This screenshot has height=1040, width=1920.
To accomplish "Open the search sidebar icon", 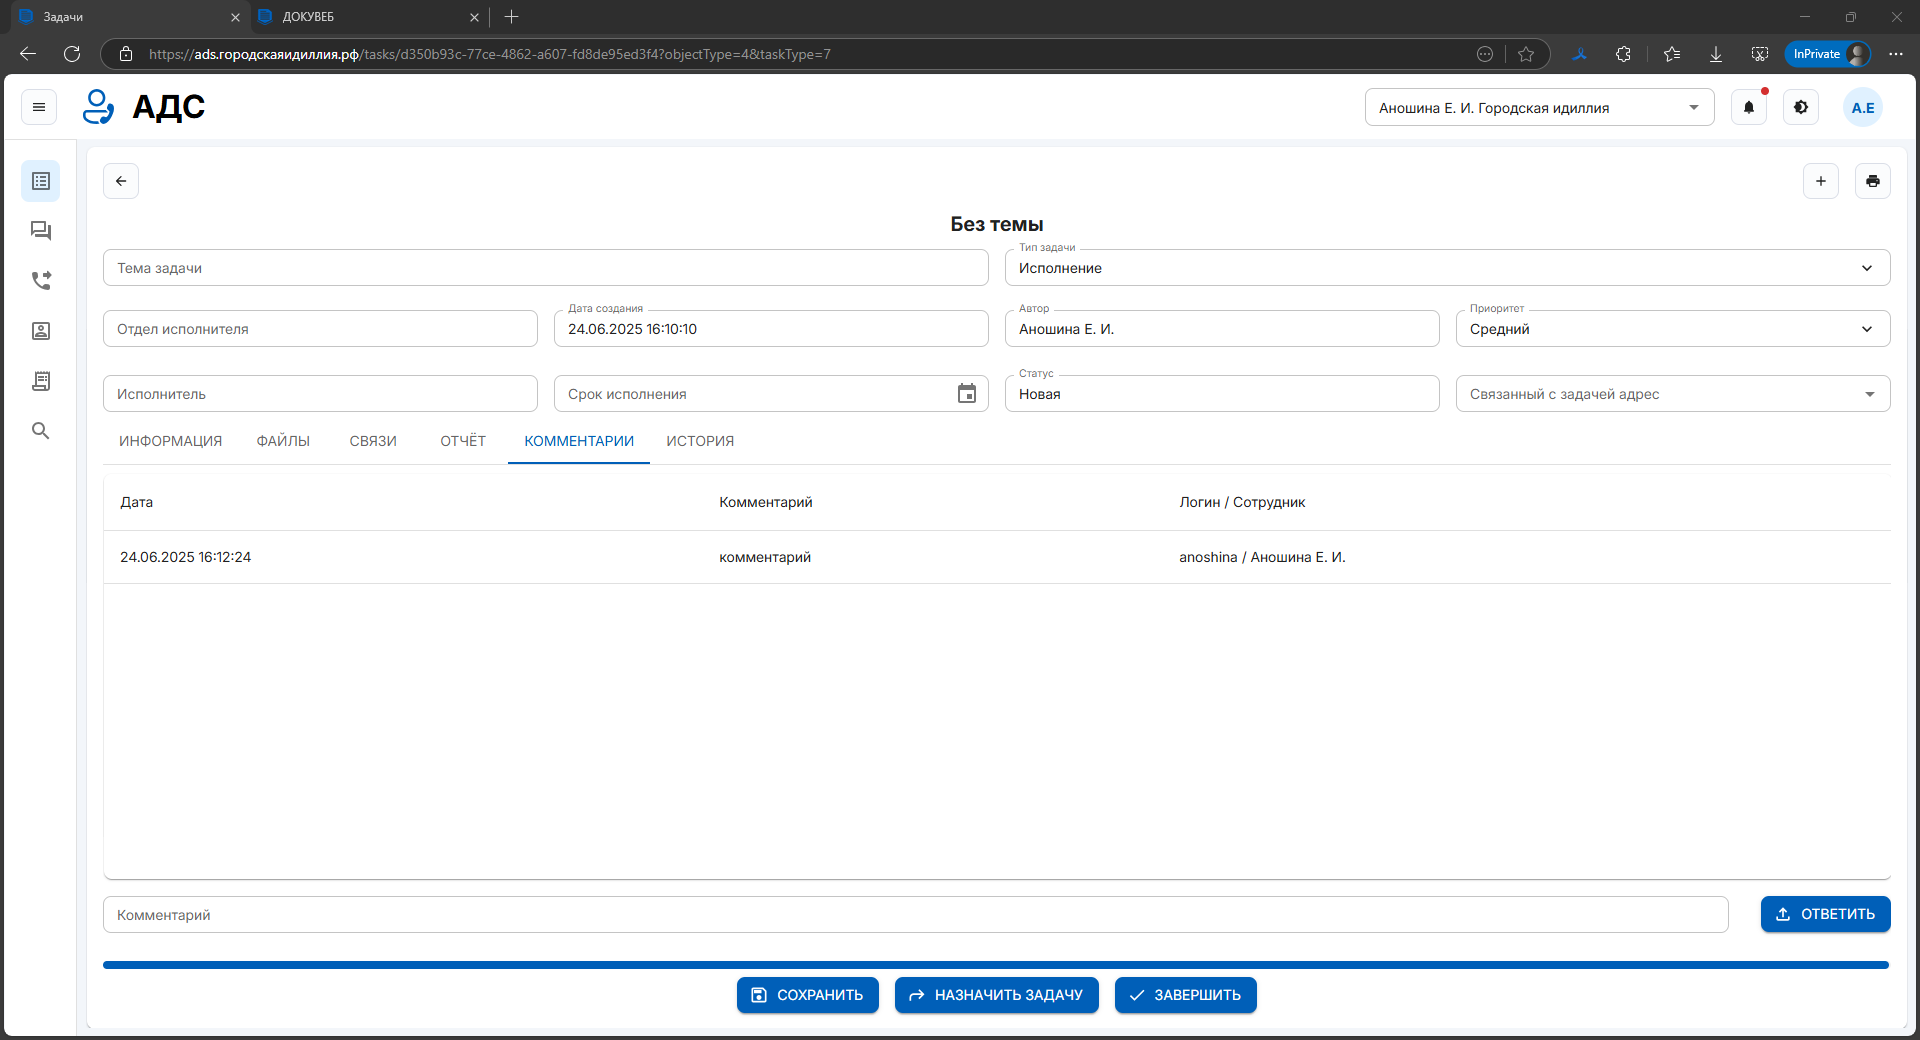I will coord(41,431).
